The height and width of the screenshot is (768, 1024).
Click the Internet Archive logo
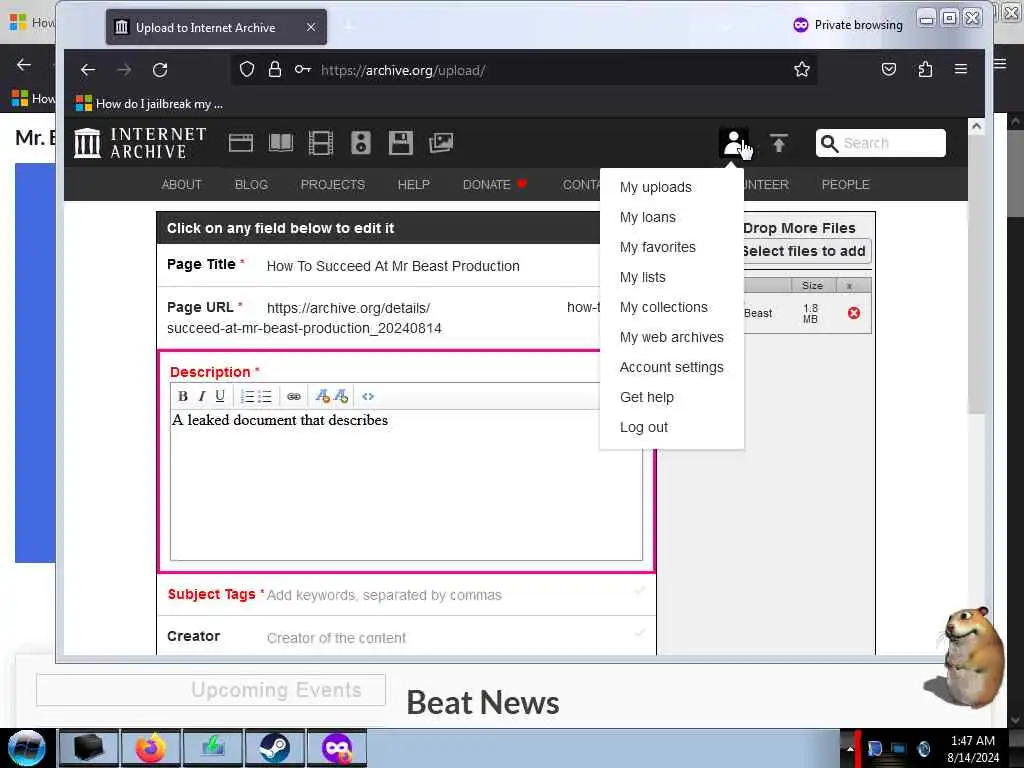tap(140, 143)
